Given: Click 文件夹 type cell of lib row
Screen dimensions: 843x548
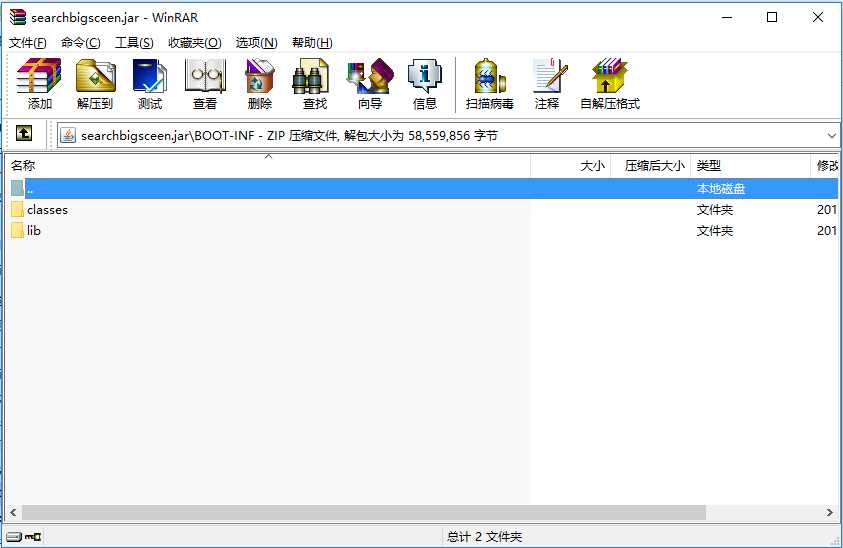Looking at the screenshot, I should tap(715, 231).
